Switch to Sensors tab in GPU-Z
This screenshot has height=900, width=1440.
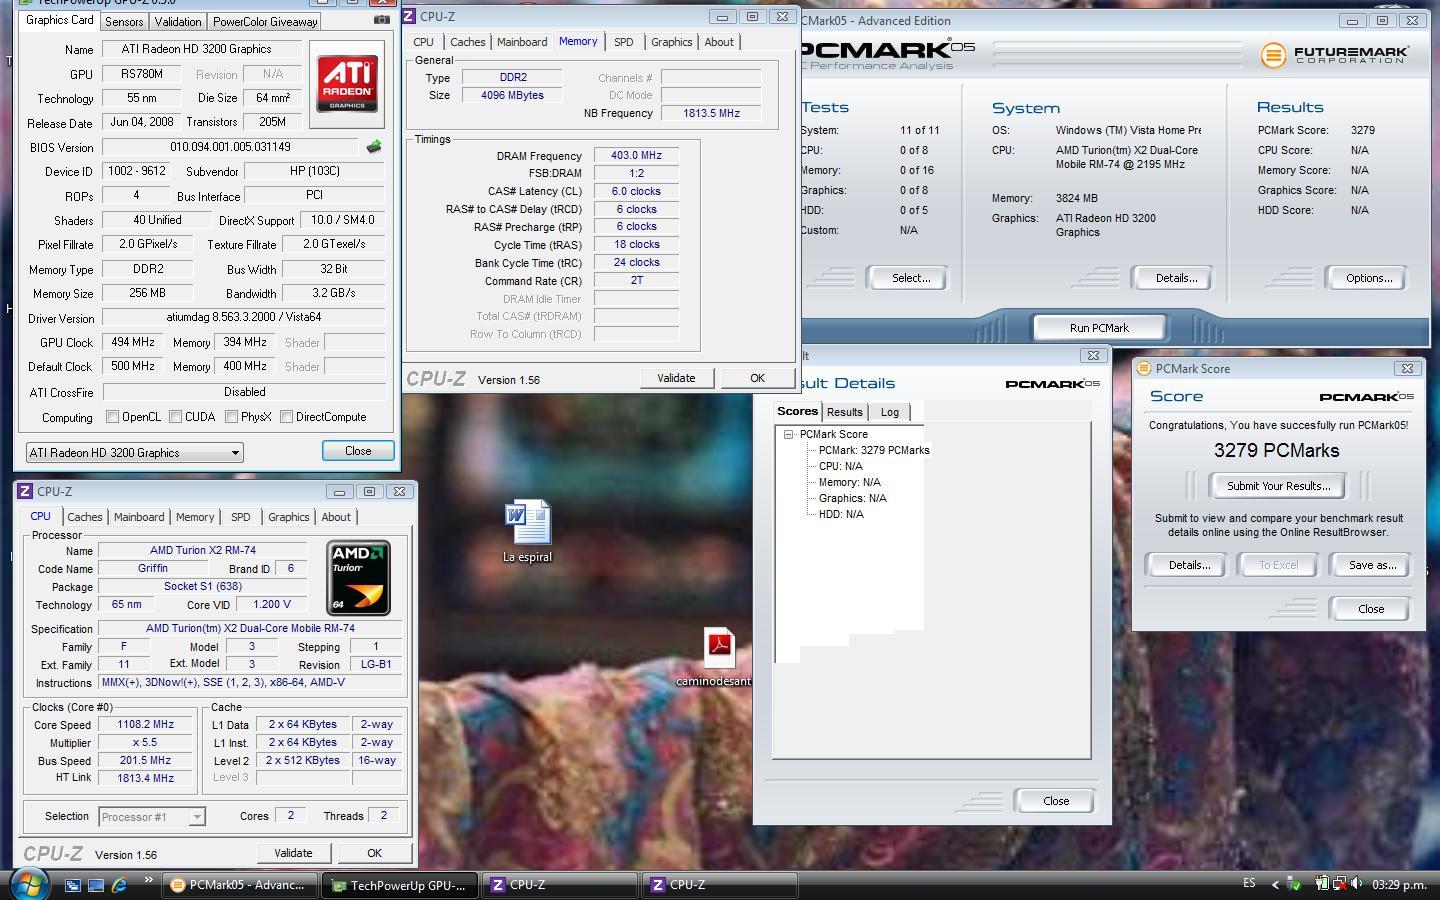click(124, 21)
